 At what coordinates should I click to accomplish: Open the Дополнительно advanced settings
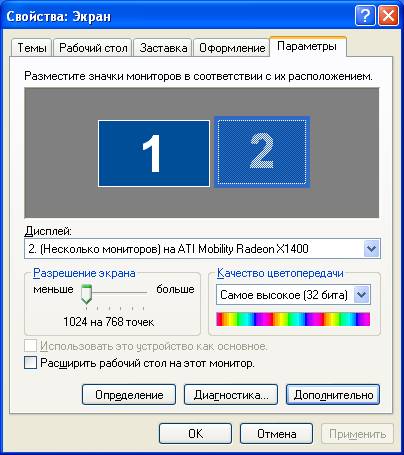pos(333,395)
